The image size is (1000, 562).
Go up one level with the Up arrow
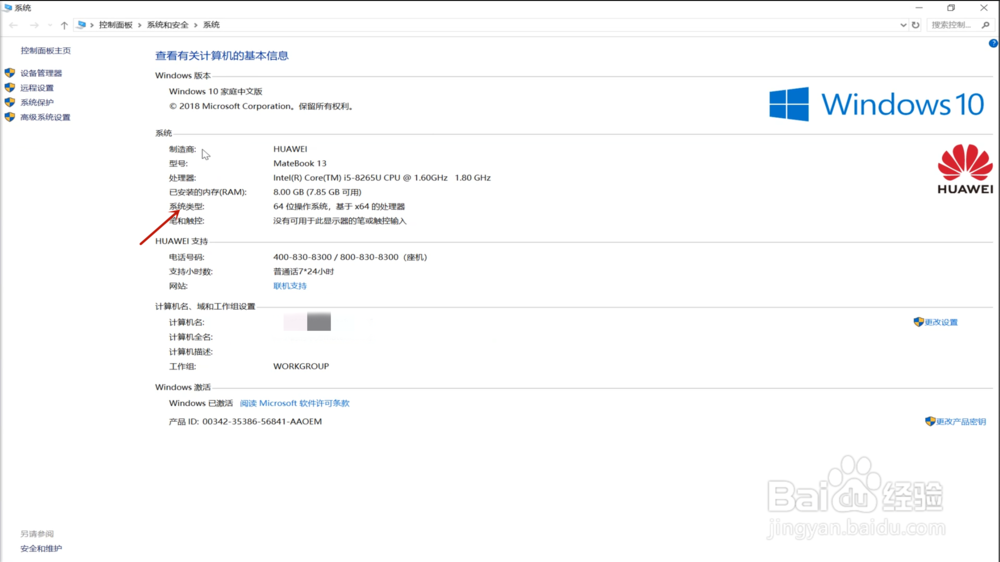click(64, 25)
